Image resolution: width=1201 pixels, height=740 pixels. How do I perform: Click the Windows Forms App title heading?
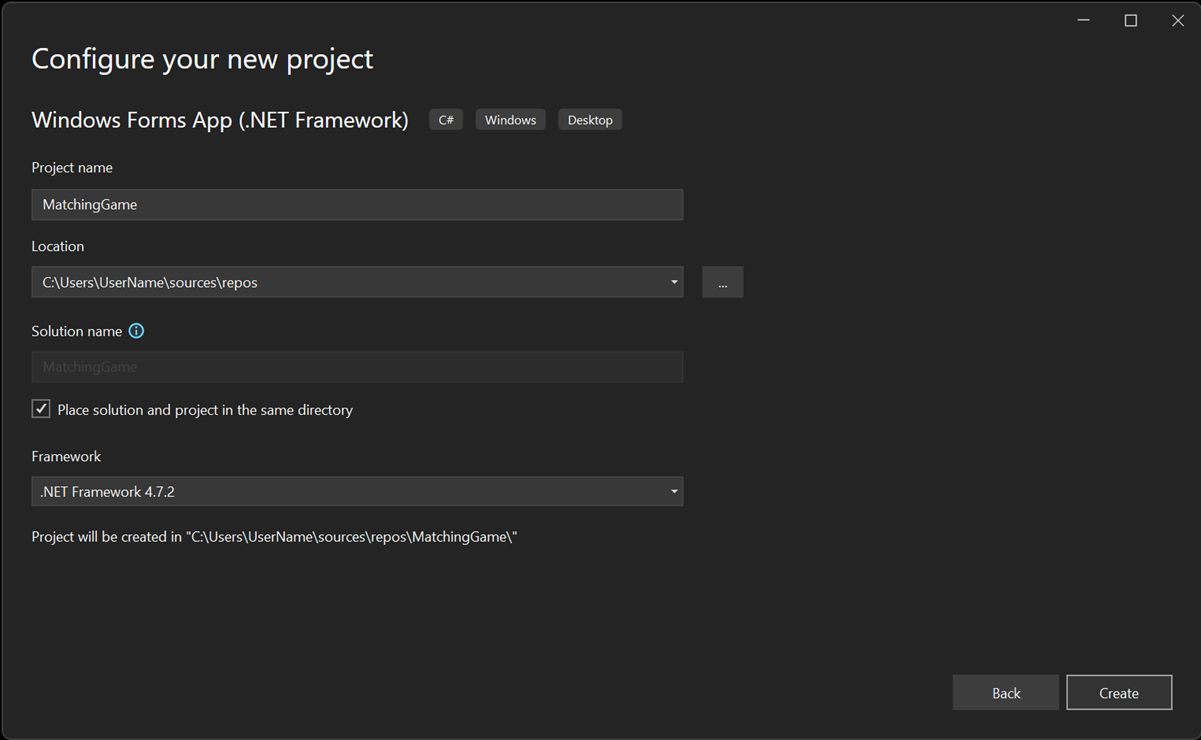220,119
